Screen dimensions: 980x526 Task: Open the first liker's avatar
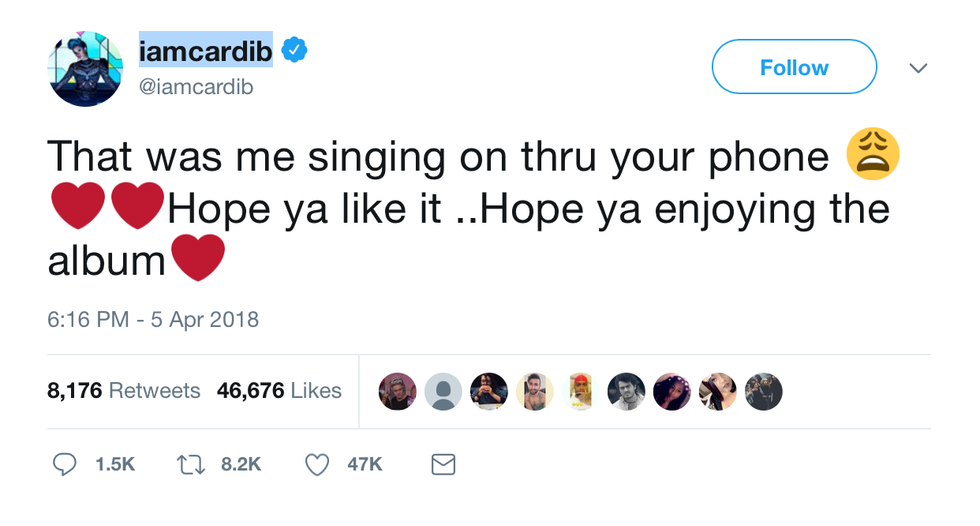pyautogui.click(x=397, y=392)
